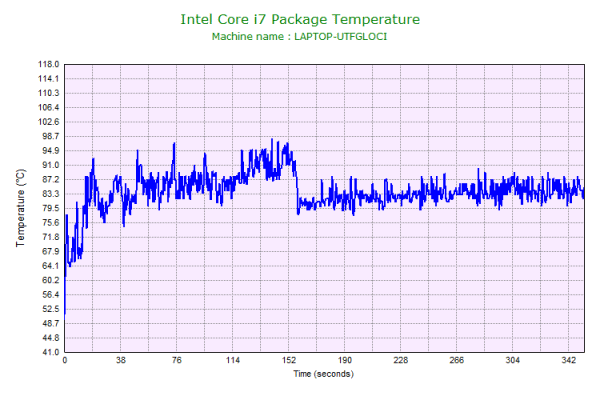The width and height of the screenshot is (600, 400).
Task: Click the 83.3 y-axis value
Action: tap(51, 194)
